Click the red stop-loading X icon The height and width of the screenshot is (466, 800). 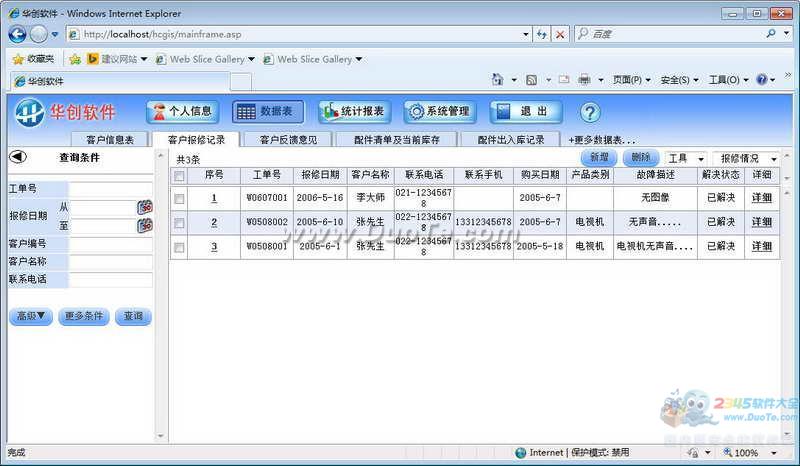click(560, 34)
